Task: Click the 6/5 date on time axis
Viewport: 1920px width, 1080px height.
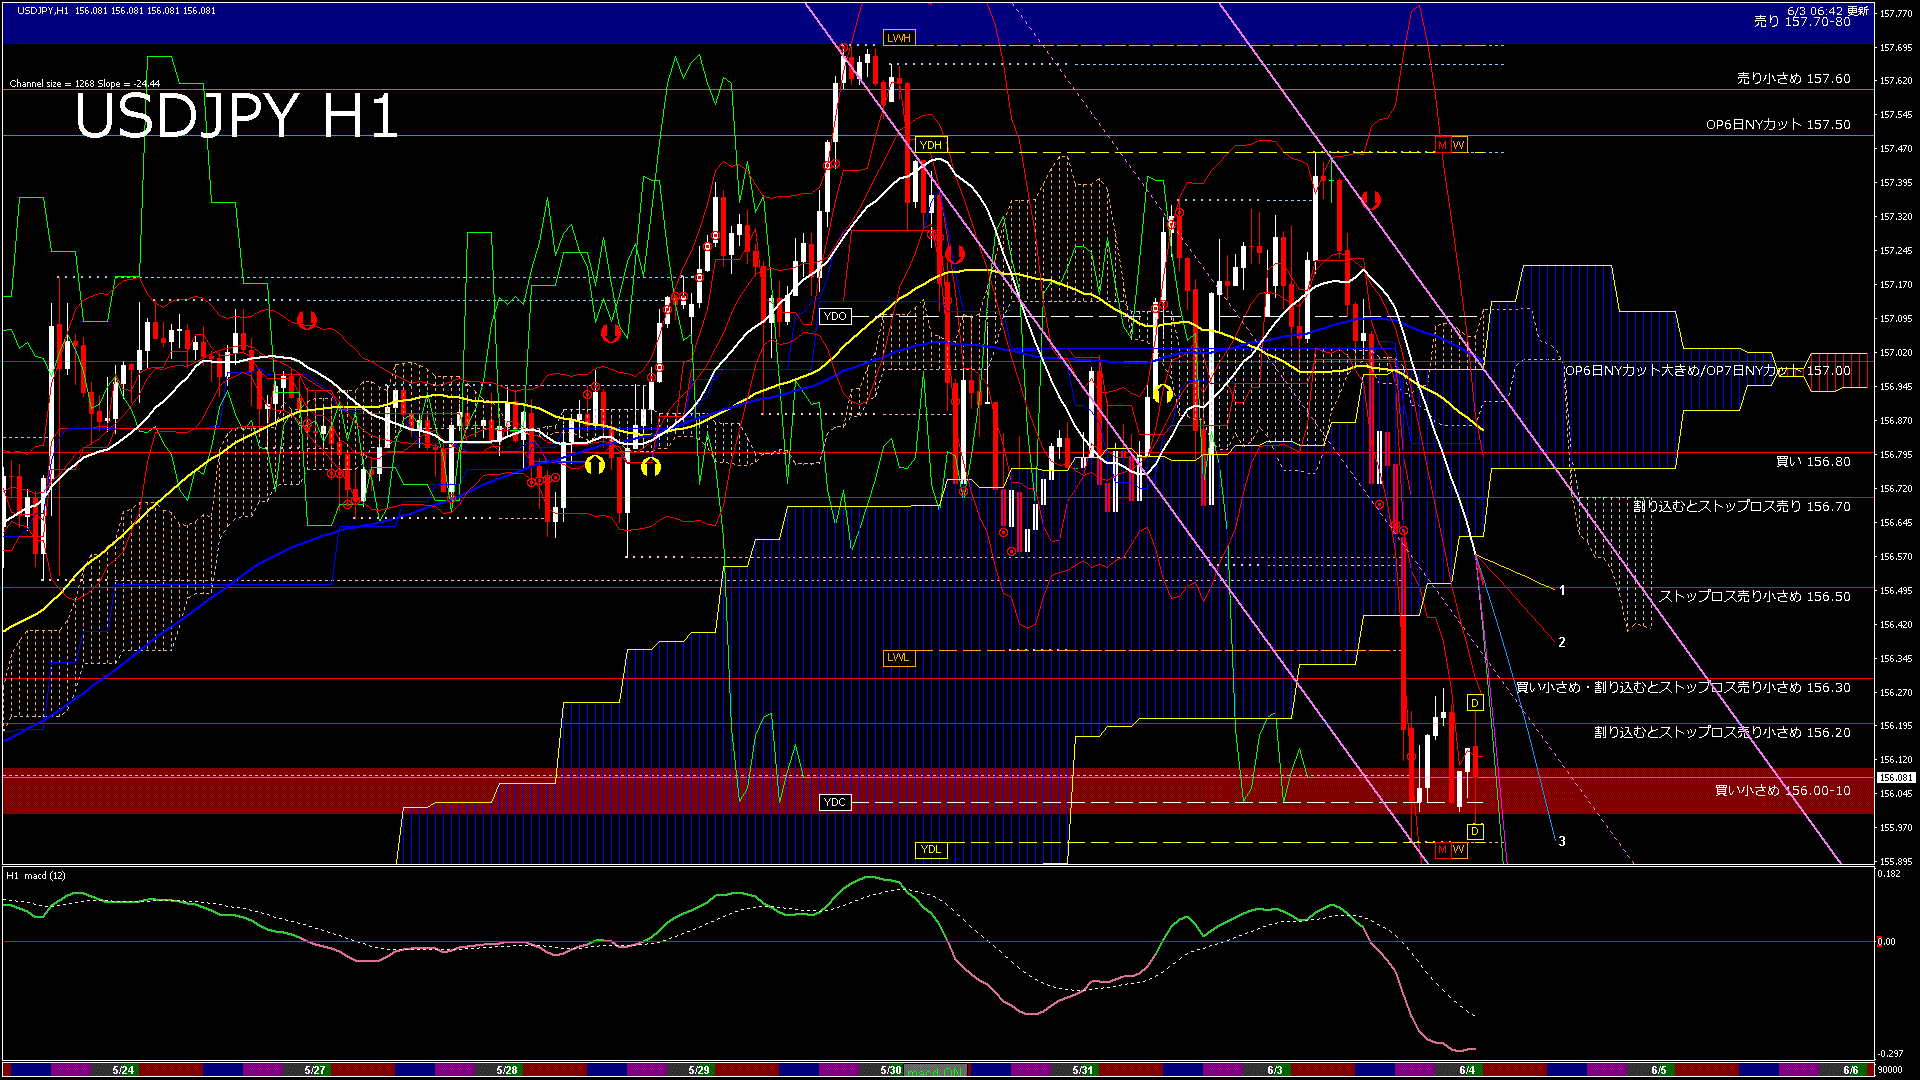Action: (x=1659, y=1070)
